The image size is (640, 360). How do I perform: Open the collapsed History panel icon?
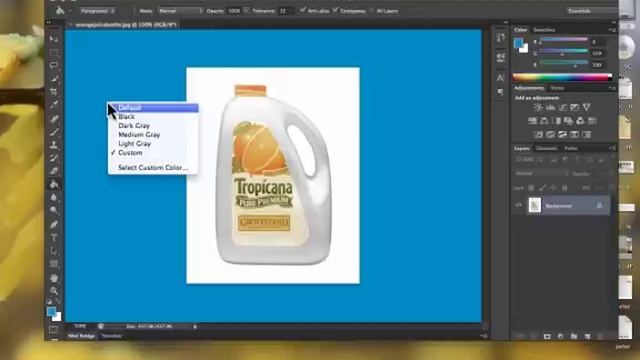[x=501, y=38]
